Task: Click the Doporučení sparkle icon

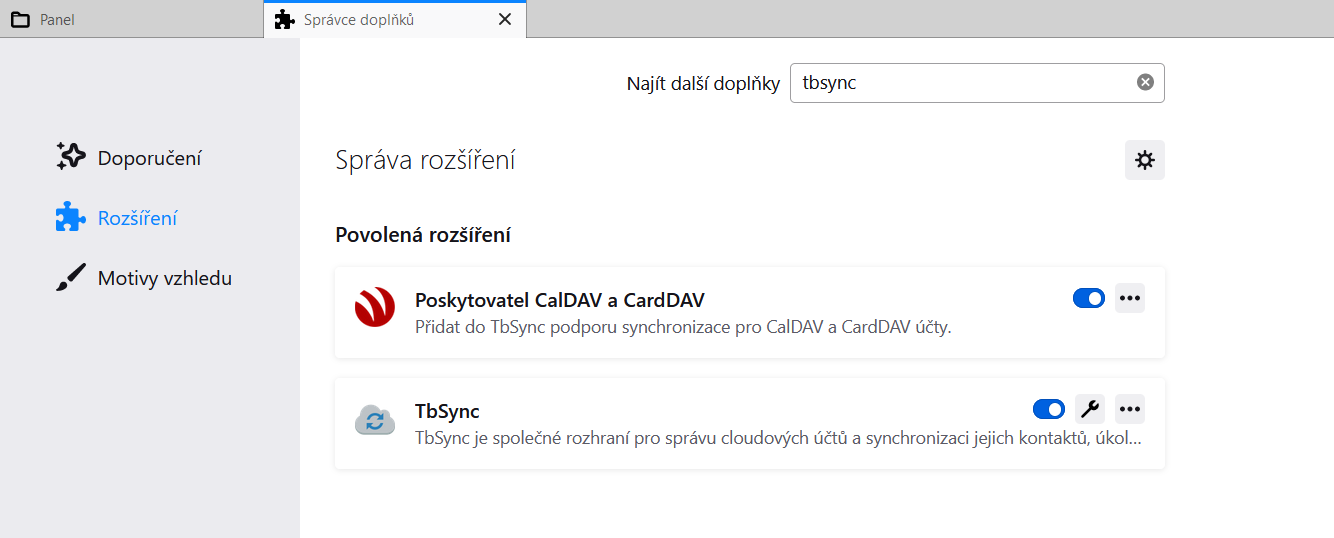Action: tap(70, 157)
